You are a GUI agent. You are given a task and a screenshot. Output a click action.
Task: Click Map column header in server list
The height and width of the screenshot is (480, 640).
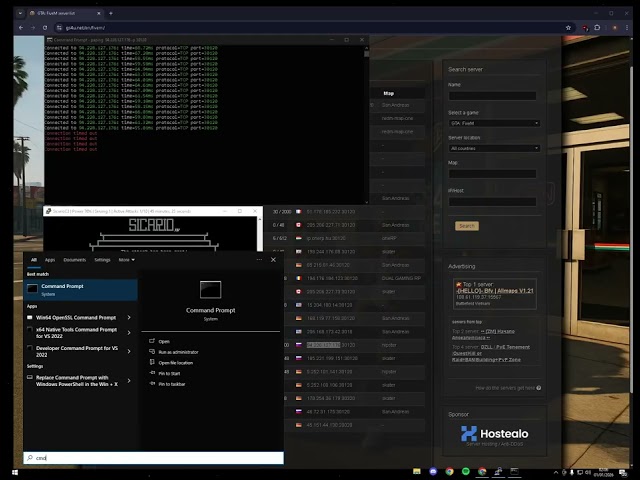(389, 93)
